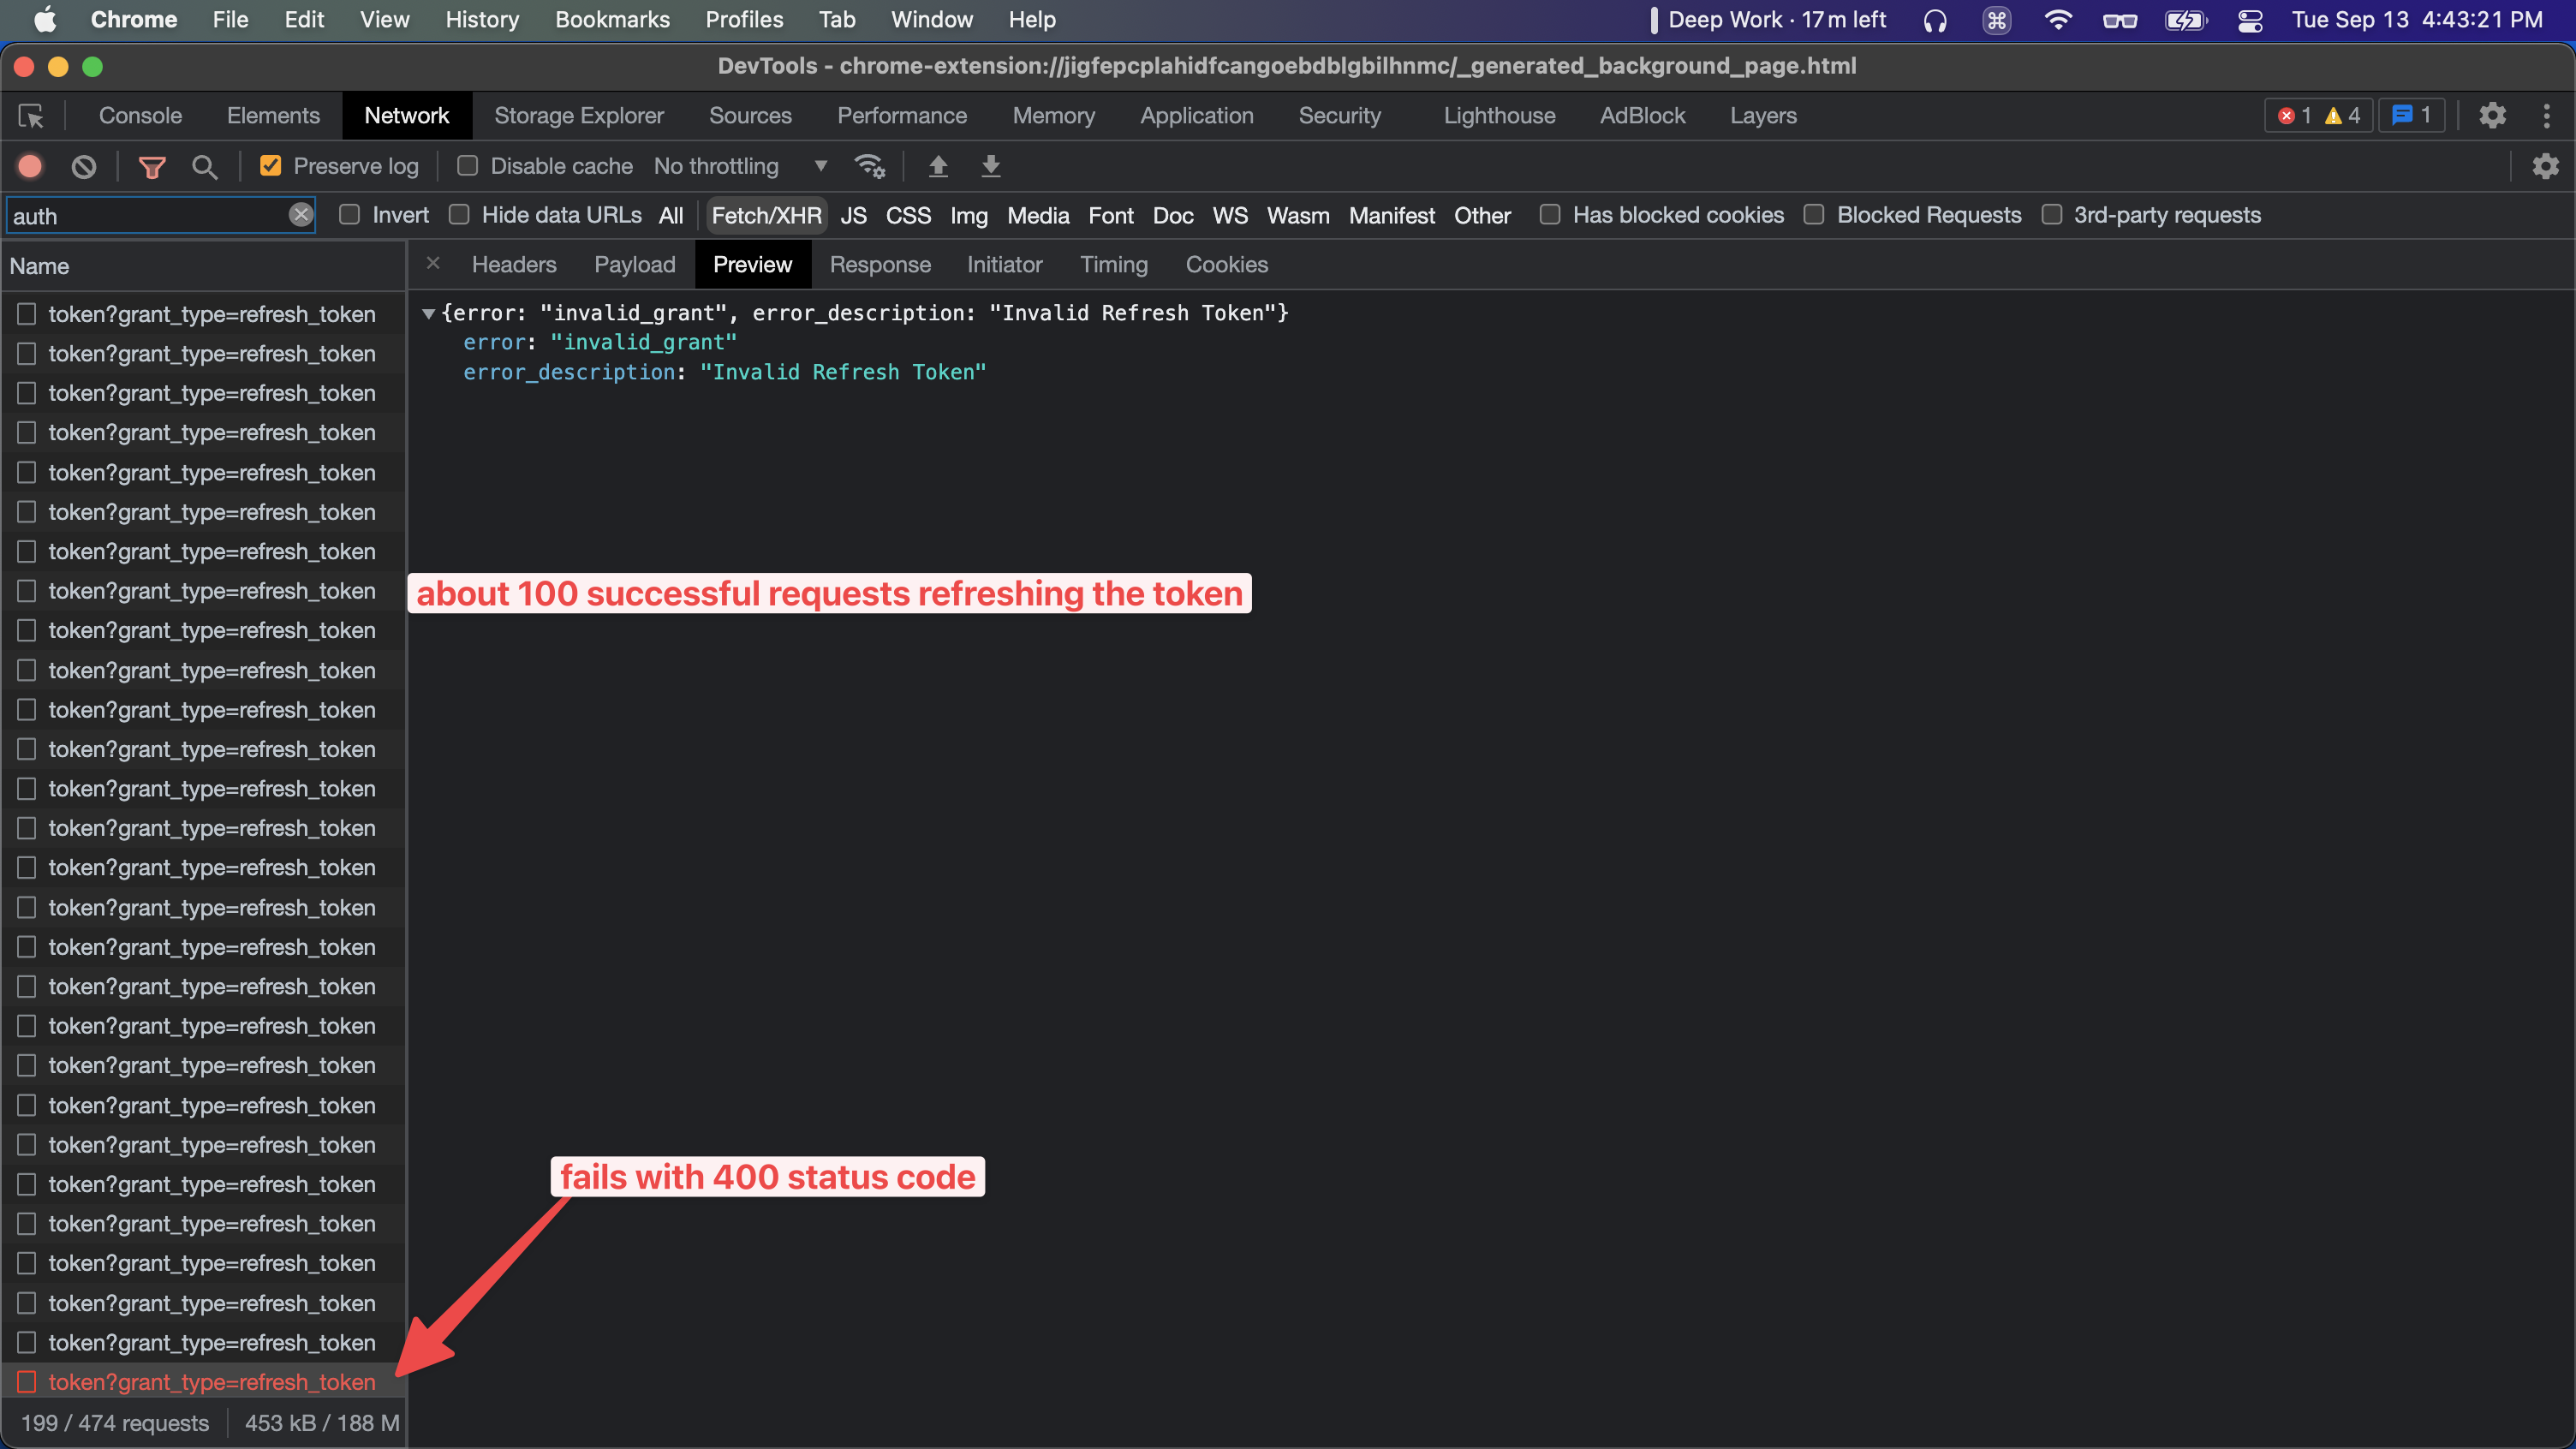Enable the Disable cache checkbox
This screenshot has height=1449, width=2576.
pyautogui.click(x=467, y=166)
